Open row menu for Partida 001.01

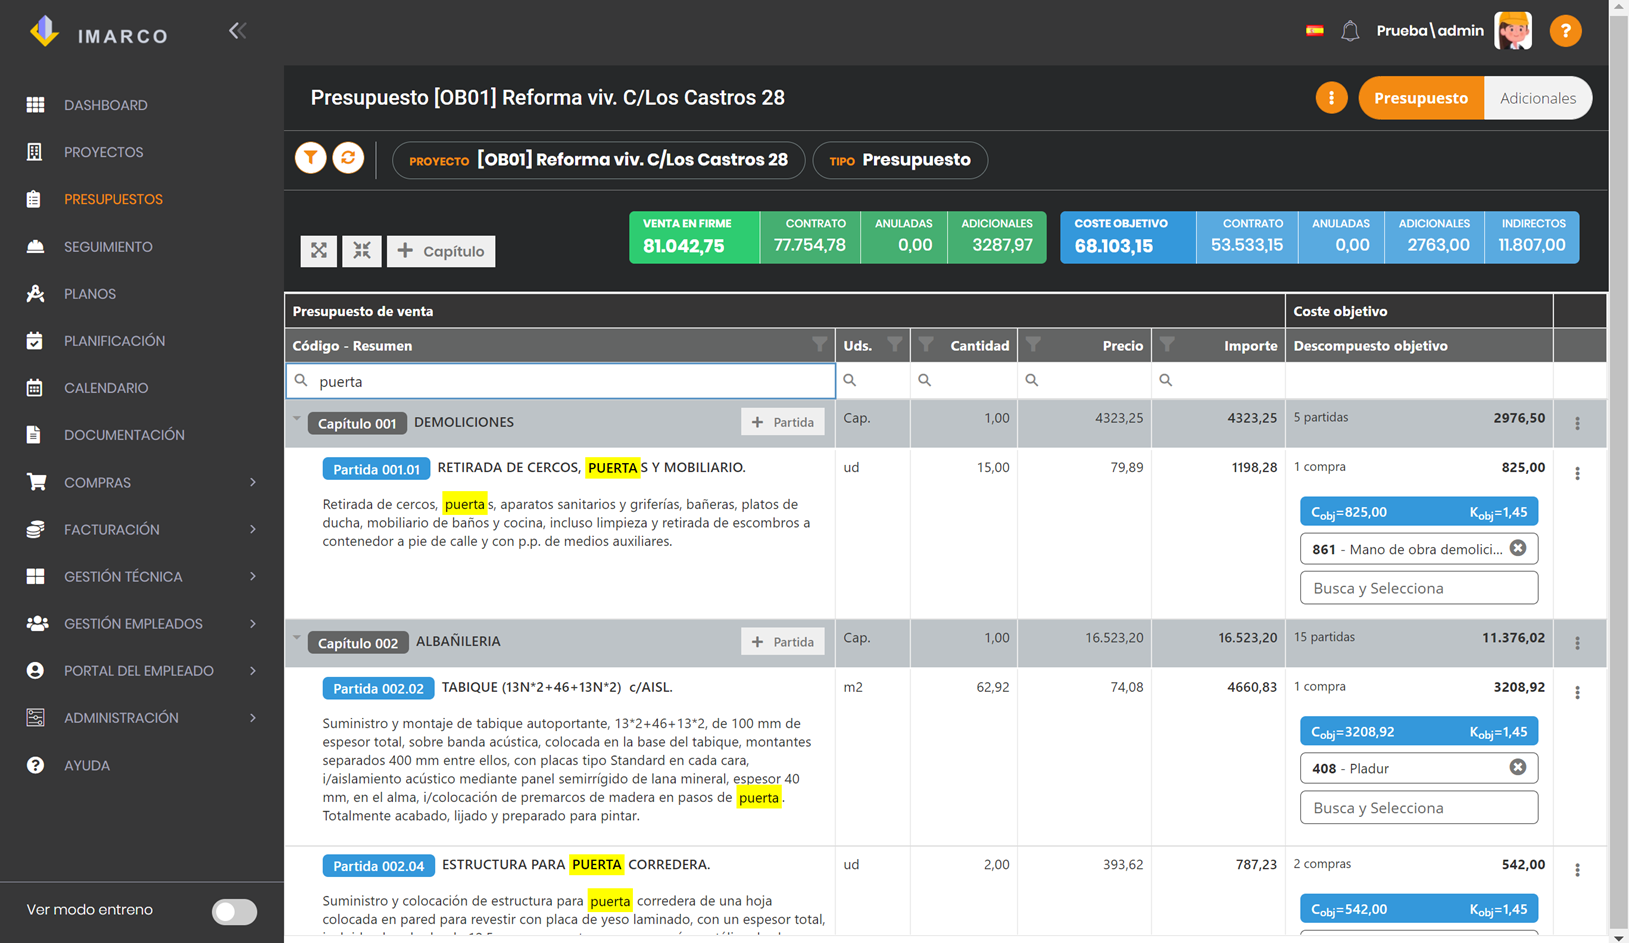click(1578, 474)
